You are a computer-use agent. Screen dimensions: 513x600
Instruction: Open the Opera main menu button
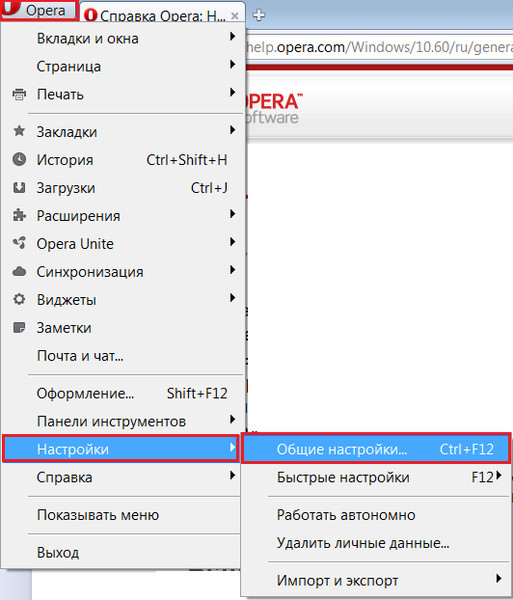pos(39,10)
